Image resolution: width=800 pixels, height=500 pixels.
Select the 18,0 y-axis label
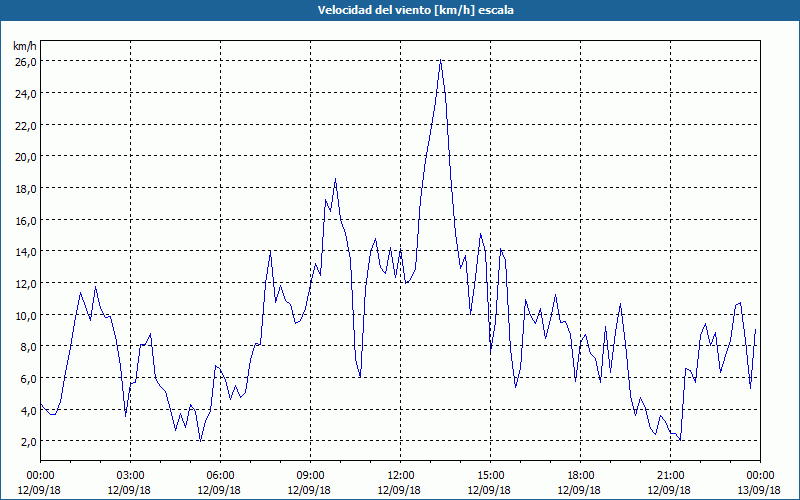click(26, 189)
